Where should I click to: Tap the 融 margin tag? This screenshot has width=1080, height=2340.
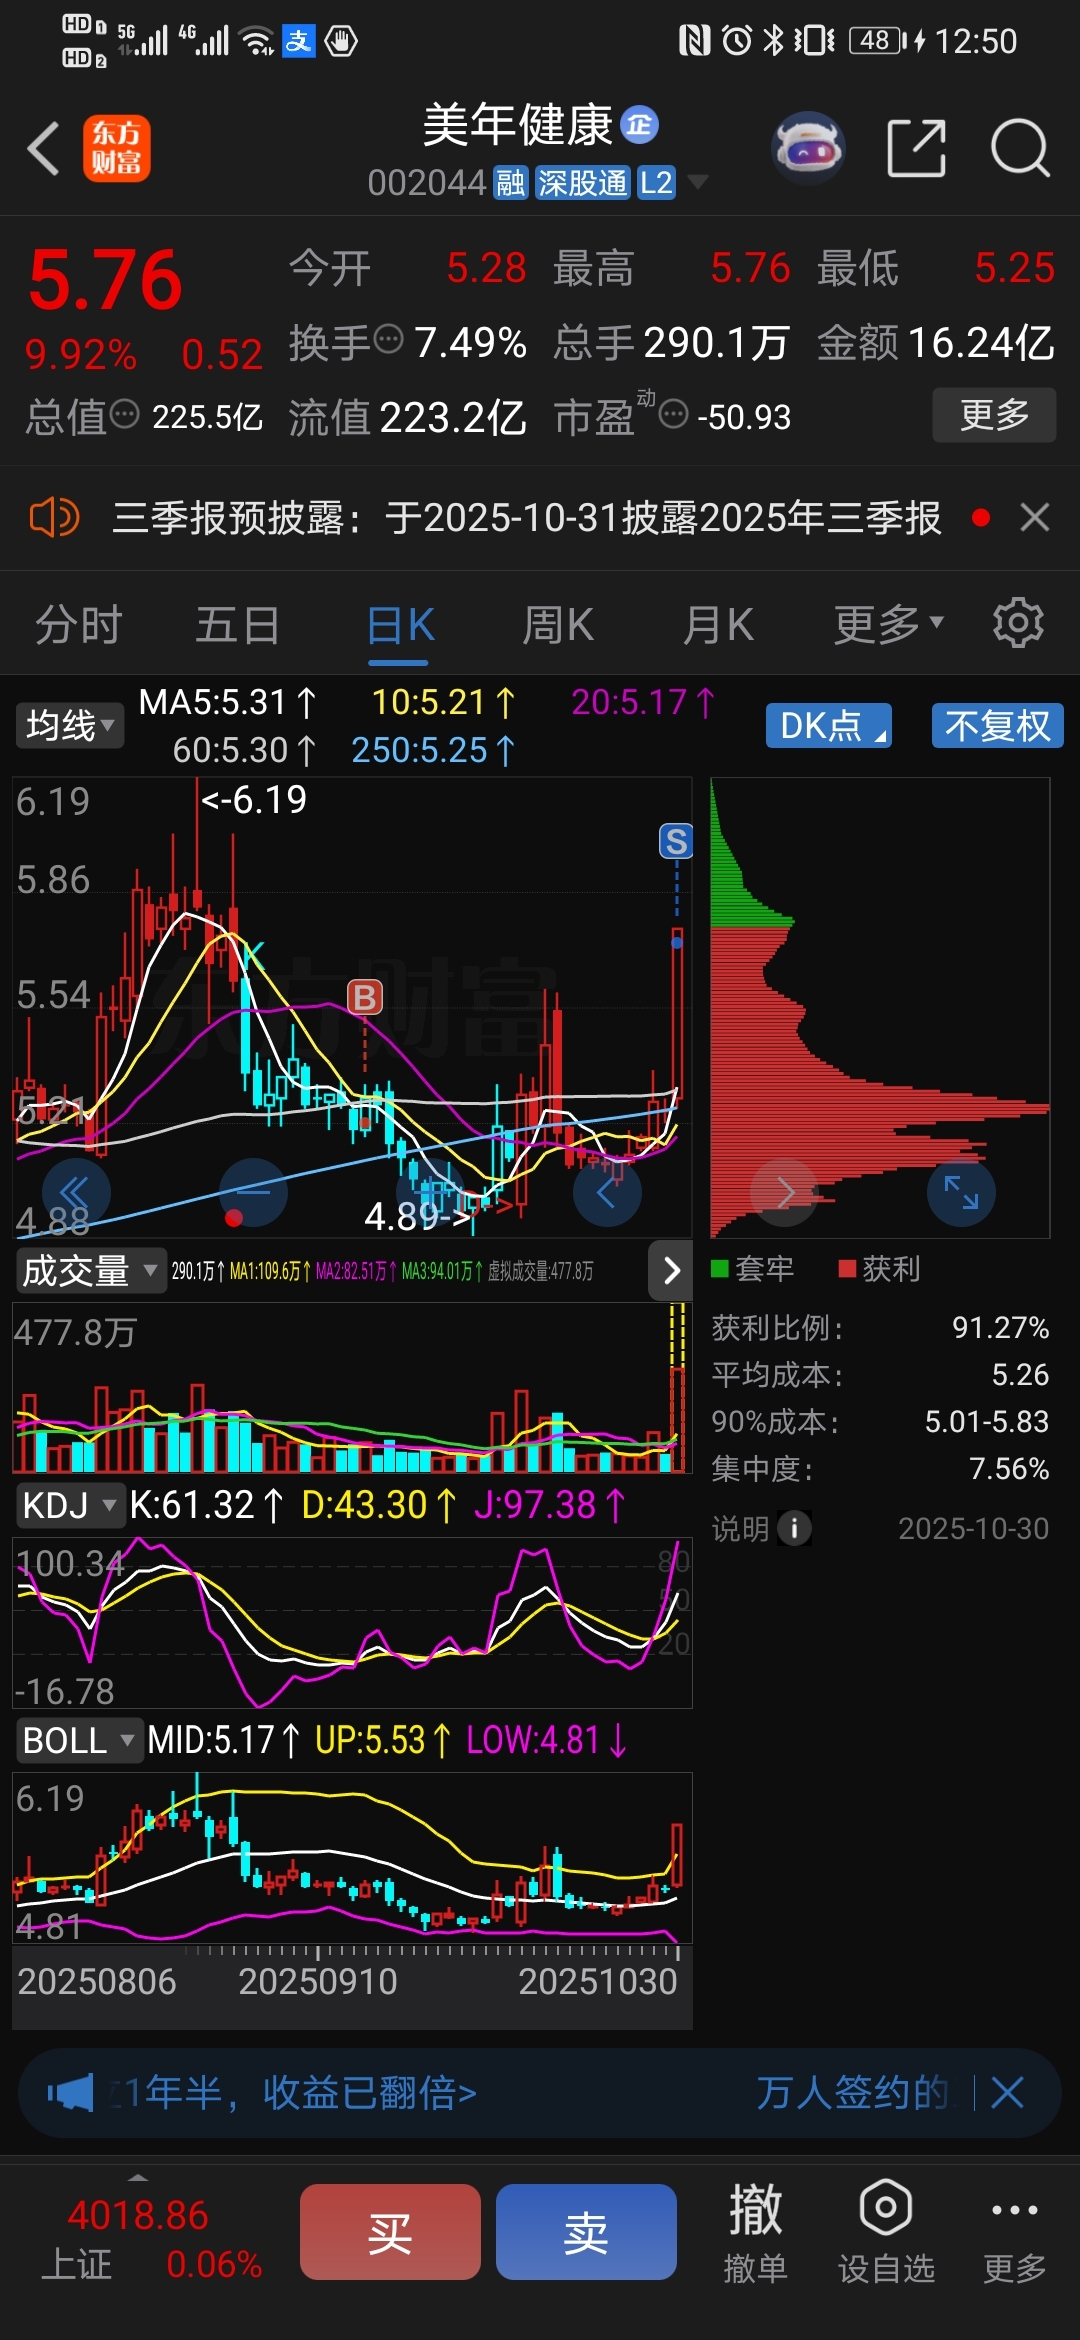pos(511,183)
